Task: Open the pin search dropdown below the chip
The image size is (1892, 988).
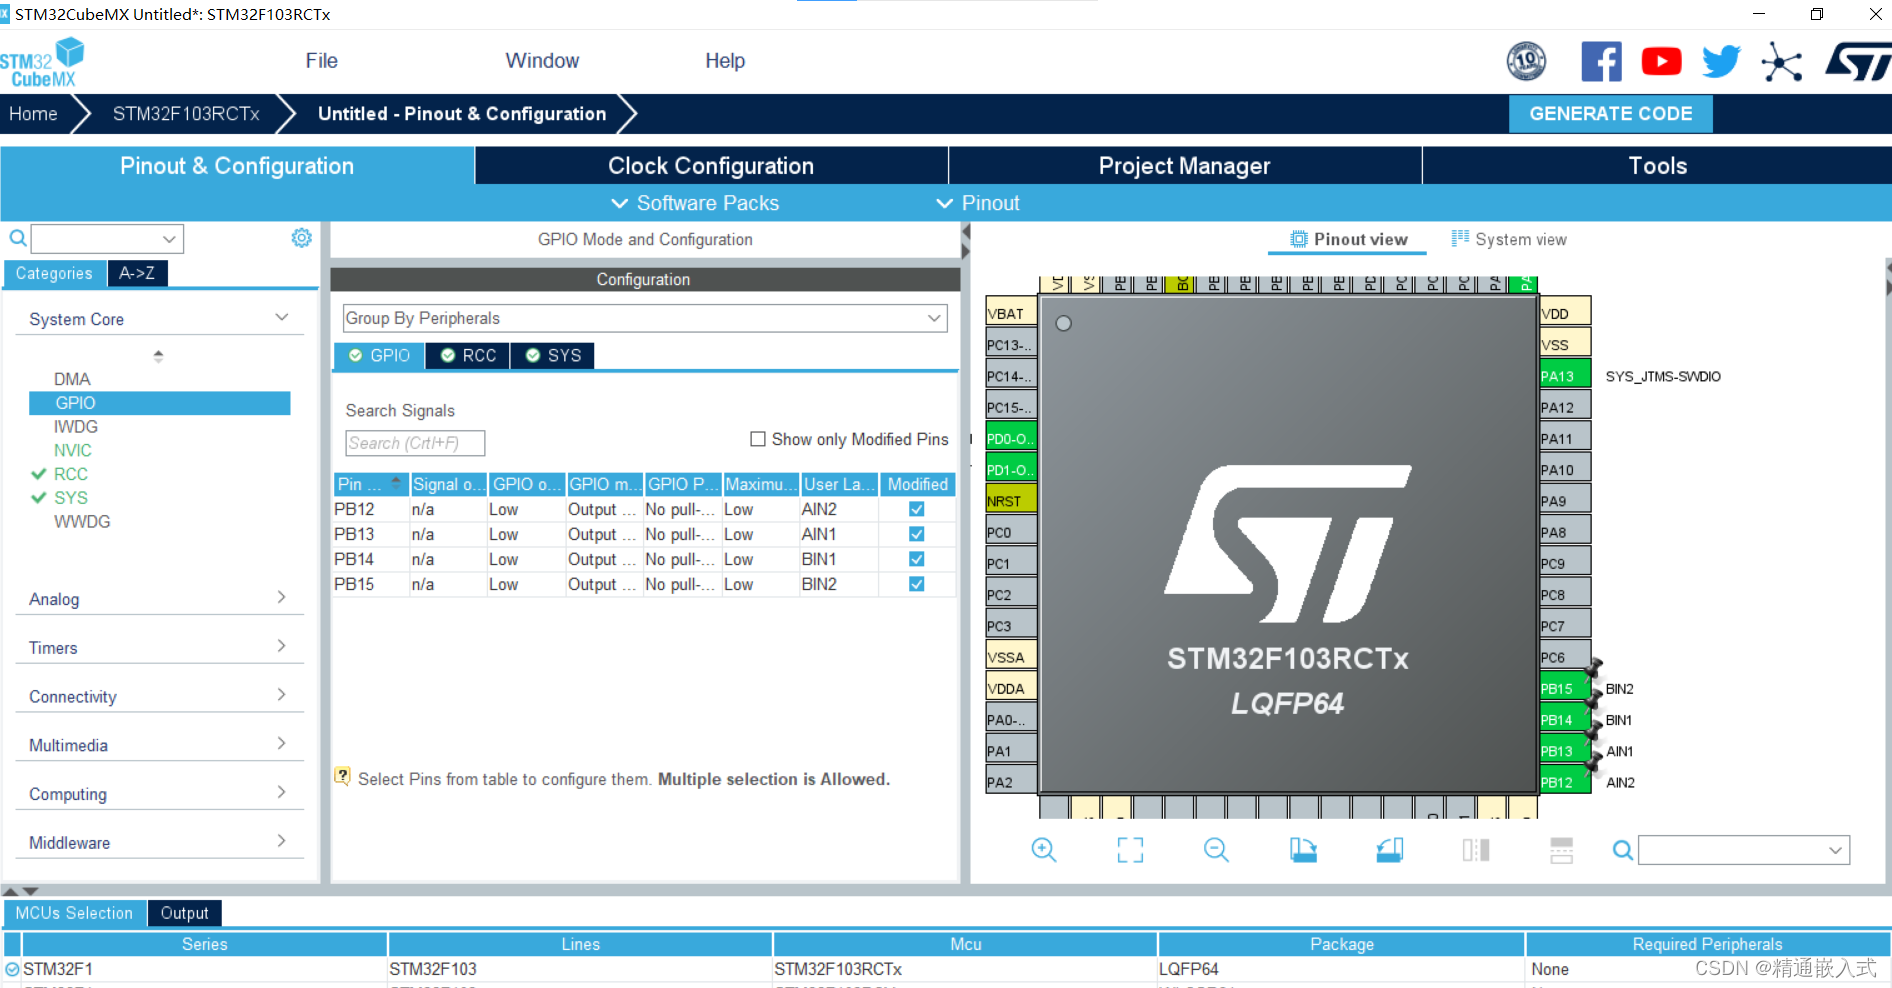Action: point(1744,850)
